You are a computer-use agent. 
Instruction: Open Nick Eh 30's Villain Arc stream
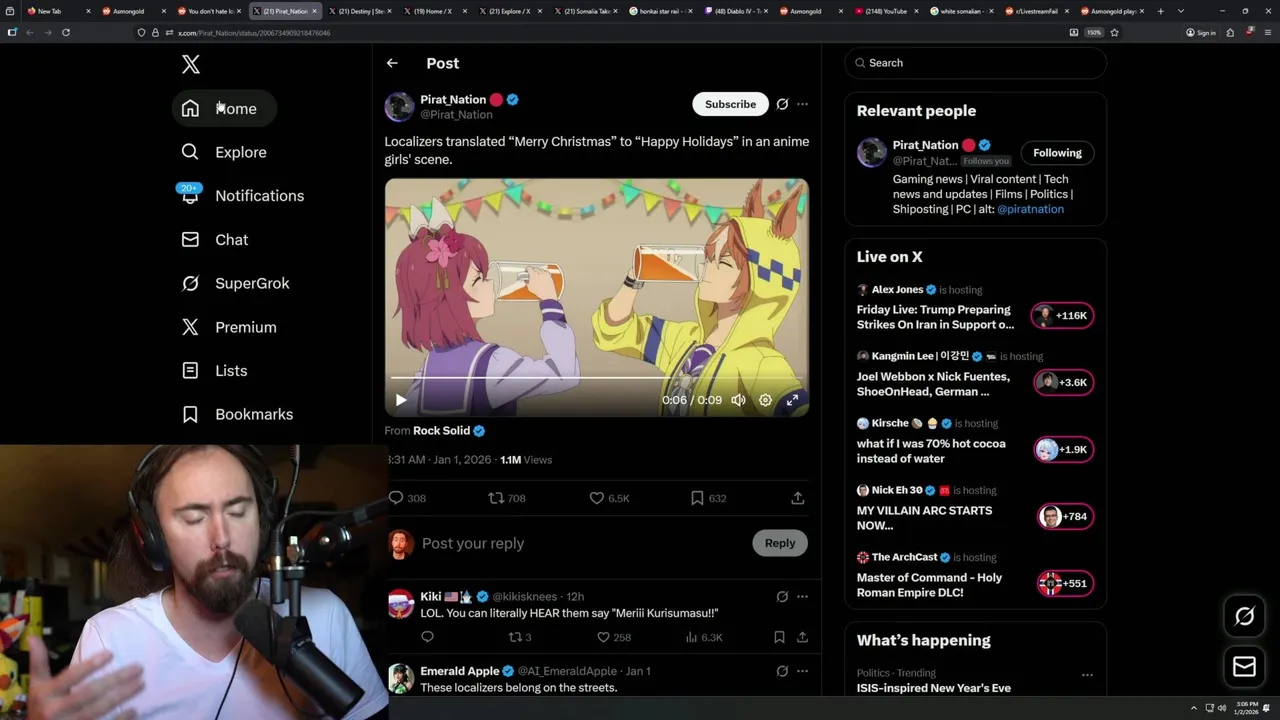(924, 518)
